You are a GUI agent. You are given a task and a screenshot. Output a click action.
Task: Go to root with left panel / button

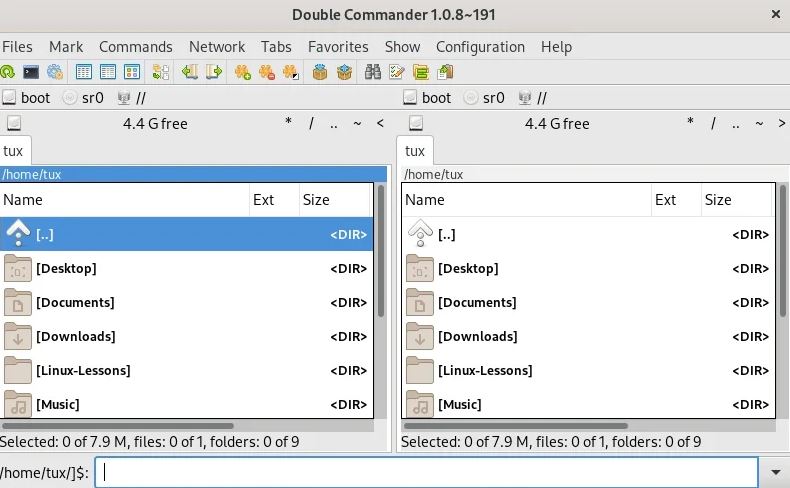point(311,123)
